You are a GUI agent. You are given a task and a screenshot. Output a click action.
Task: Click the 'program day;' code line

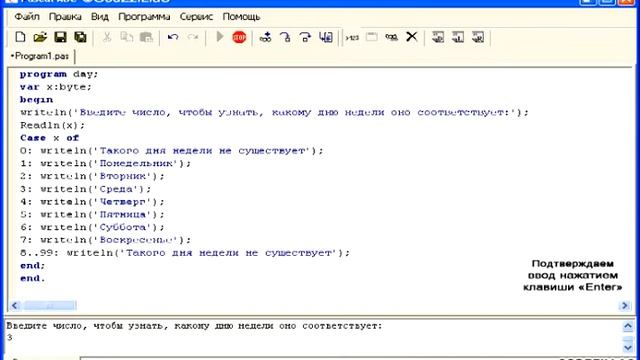(x=59, y=74)
